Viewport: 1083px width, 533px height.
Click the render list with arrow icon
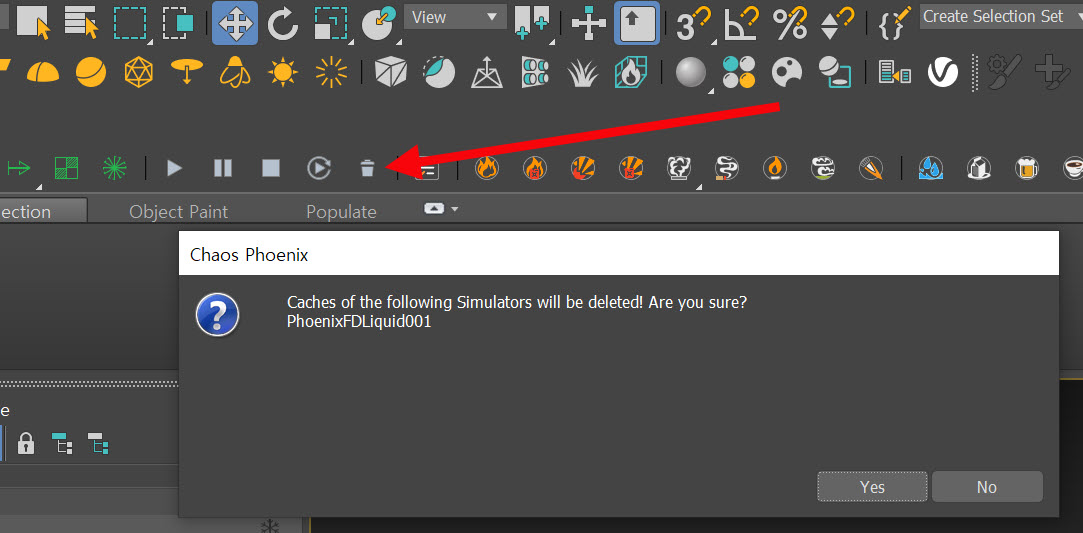(894, 72)
